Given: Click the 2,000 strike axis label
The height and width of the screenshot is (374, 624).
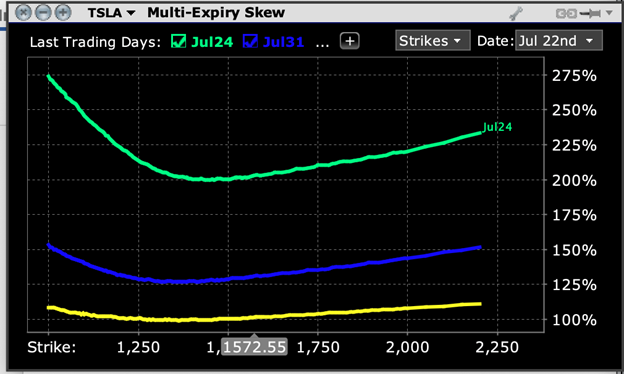Looking at the screenshot, I should [x=408, y=348].
